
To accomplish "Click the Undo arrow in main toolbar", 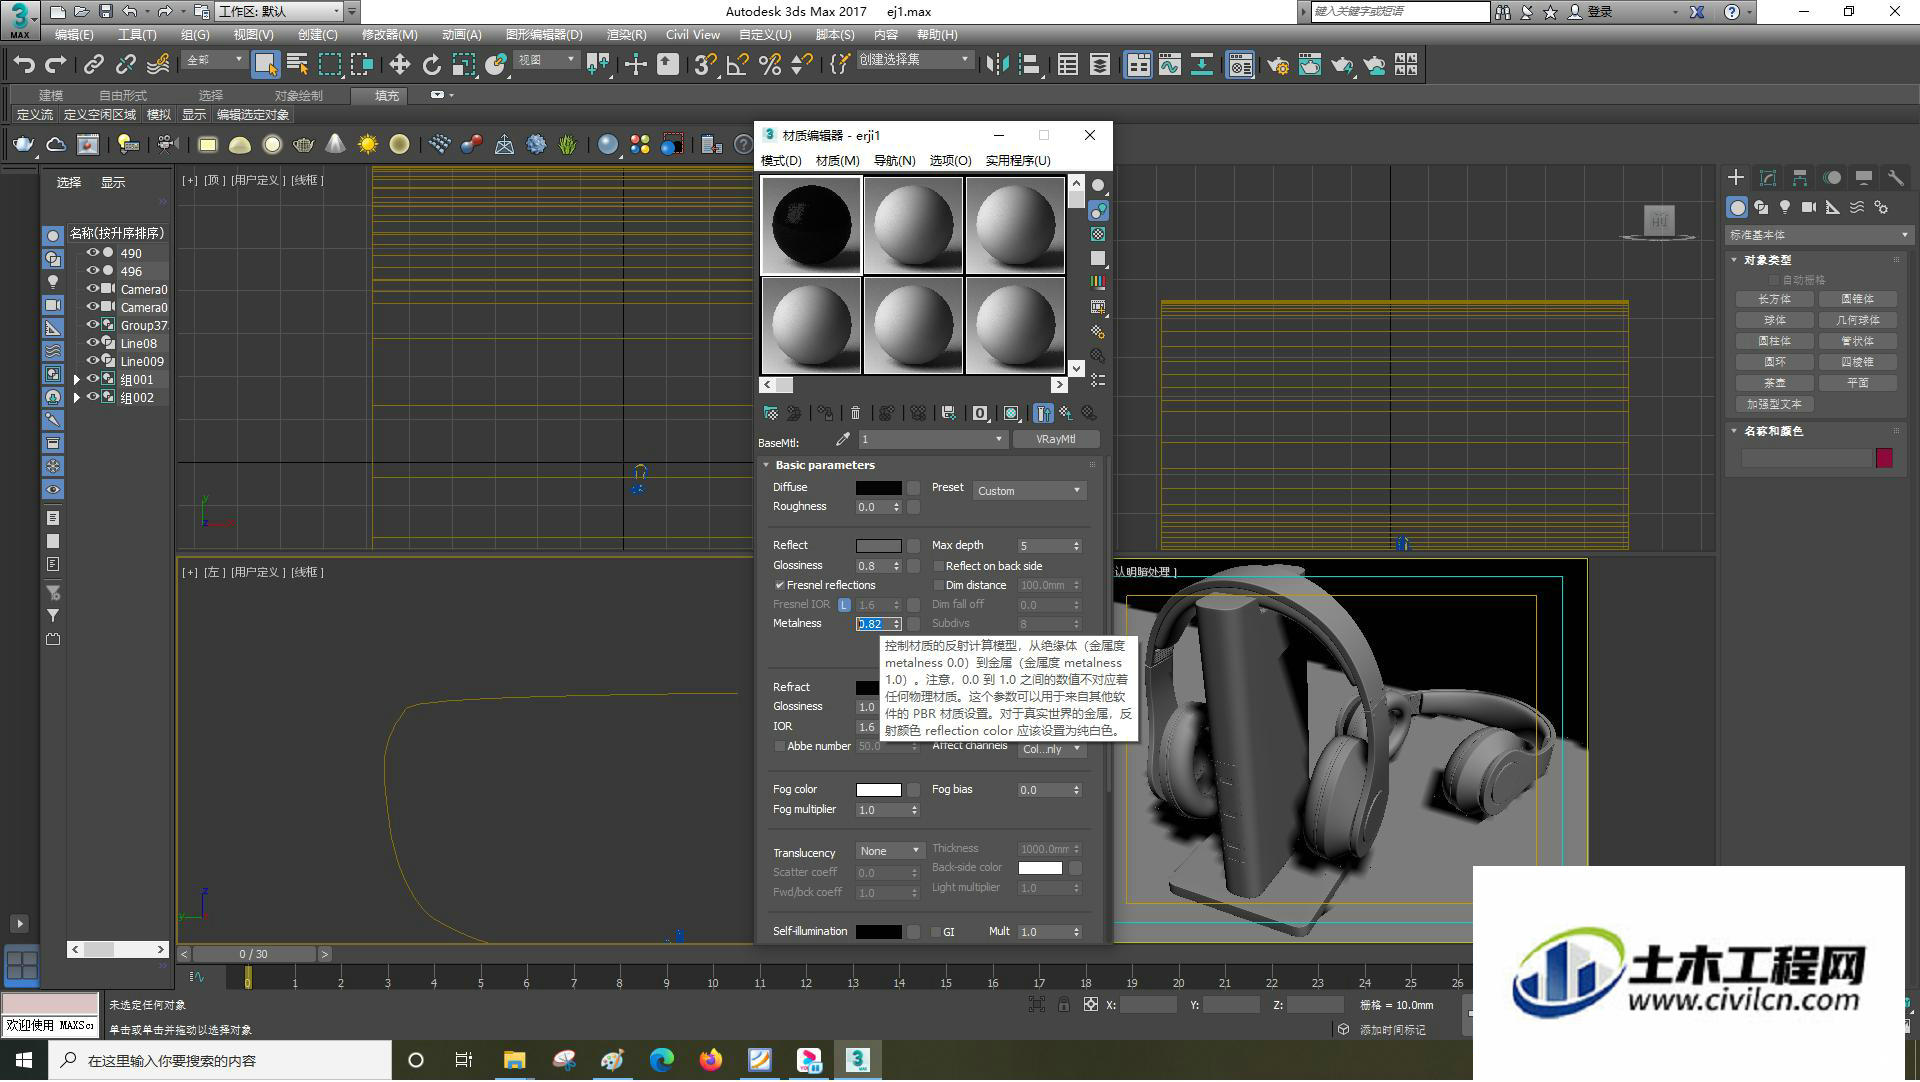I will [x=24, y=65].
